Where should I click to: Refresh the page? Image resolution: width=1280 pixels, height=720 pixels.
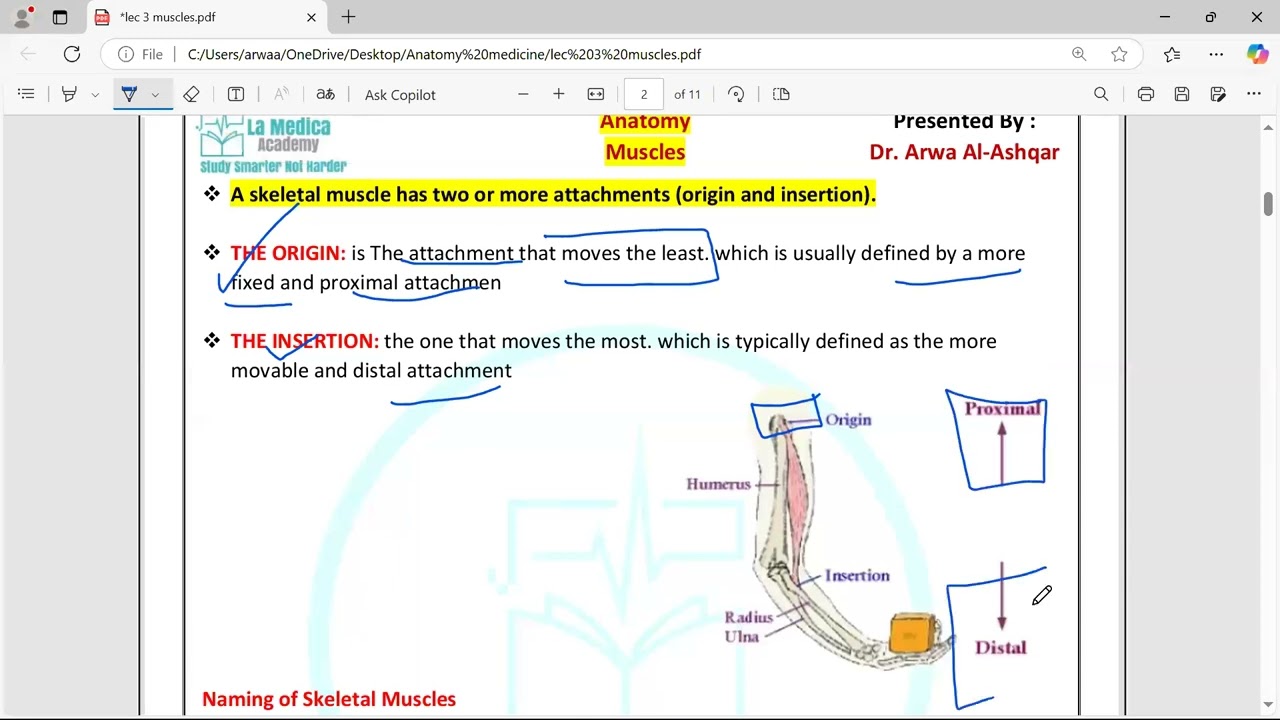(72, 54)
